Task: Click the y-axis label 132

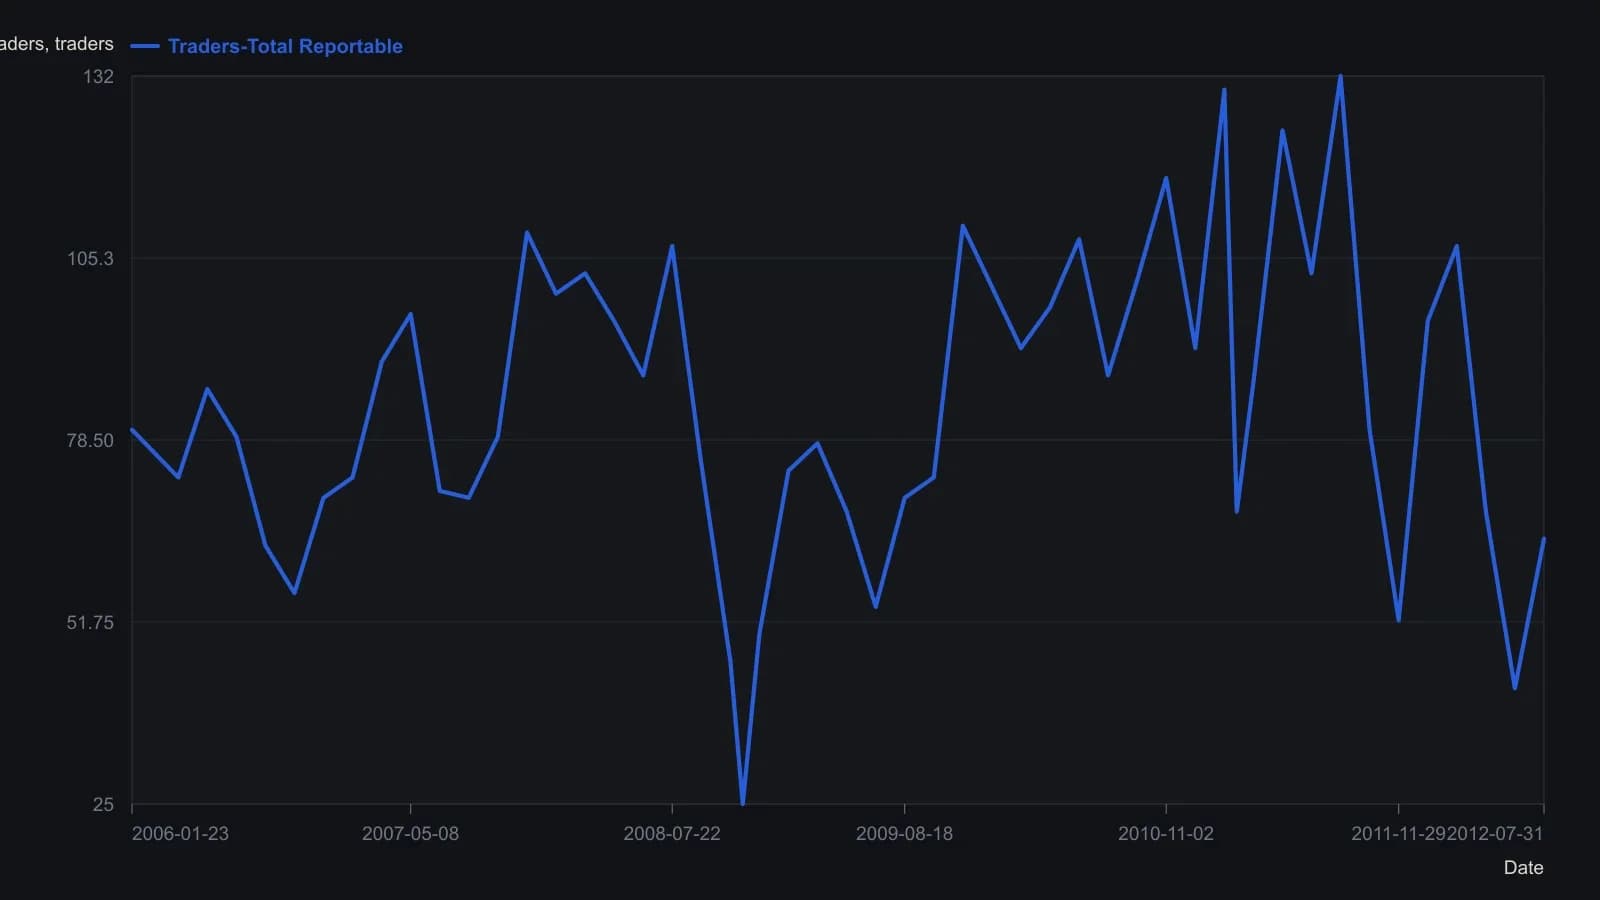Action: 98,77
